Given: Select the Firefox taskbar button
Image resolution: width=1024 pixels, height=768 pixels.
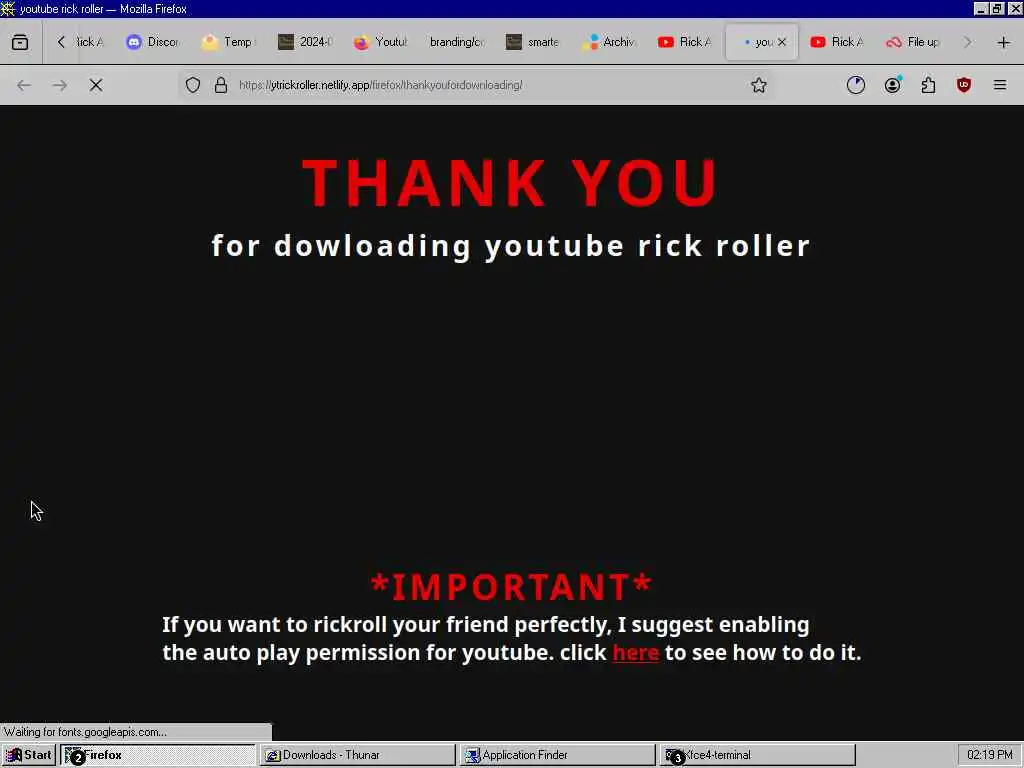Looking at the screenshot, I should click(x=158, y=755).
